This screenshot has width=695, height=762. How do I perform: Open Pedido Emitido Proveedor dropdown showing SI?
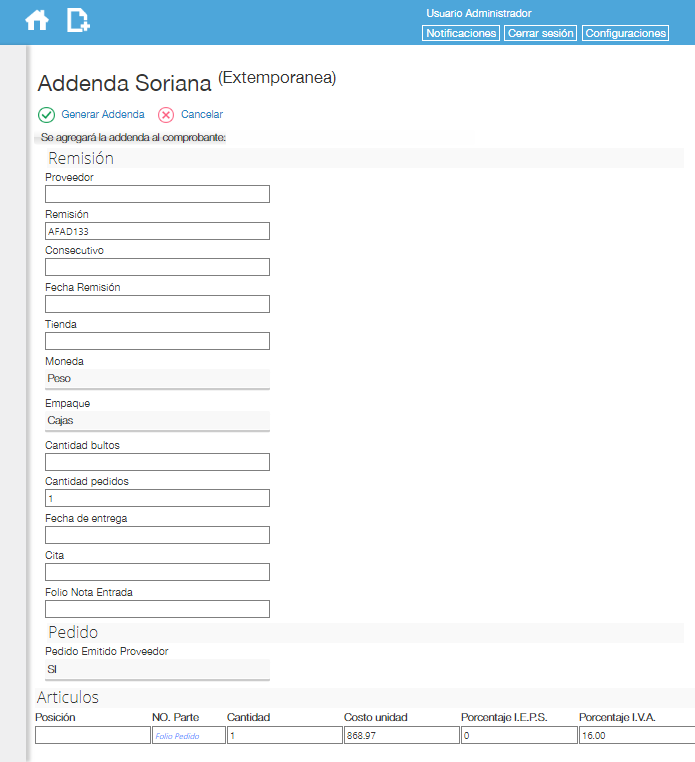pos(157,670)
